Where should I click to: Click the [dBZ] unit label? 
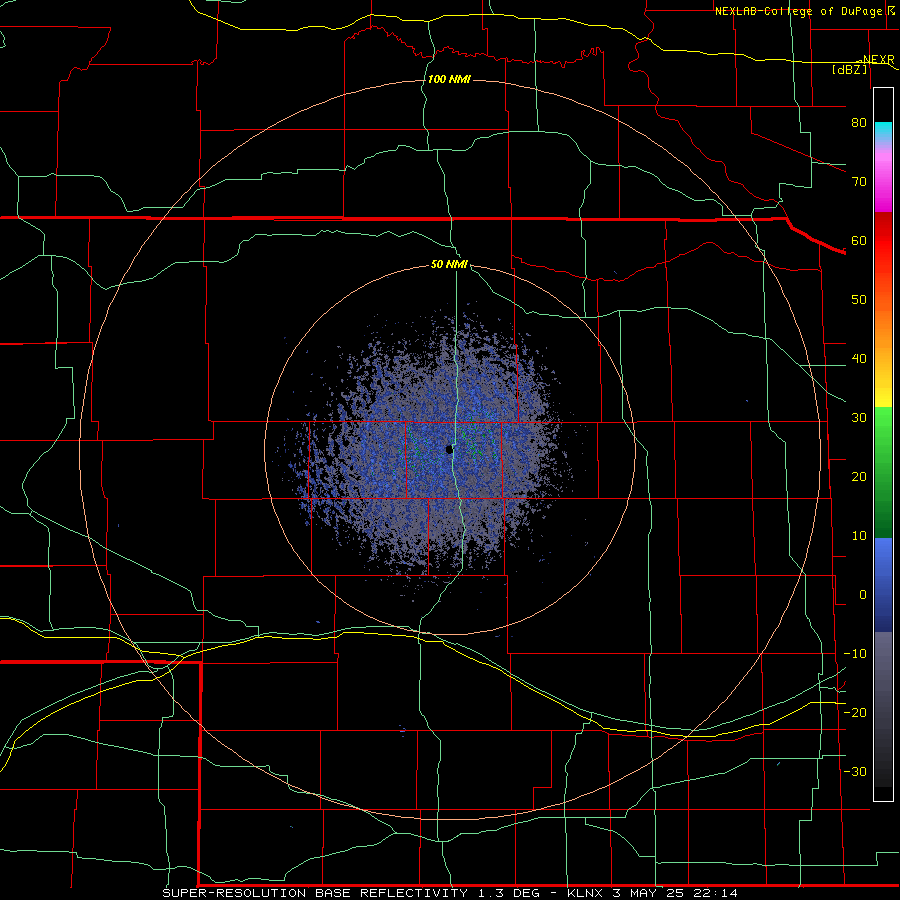tap(850, 69)
